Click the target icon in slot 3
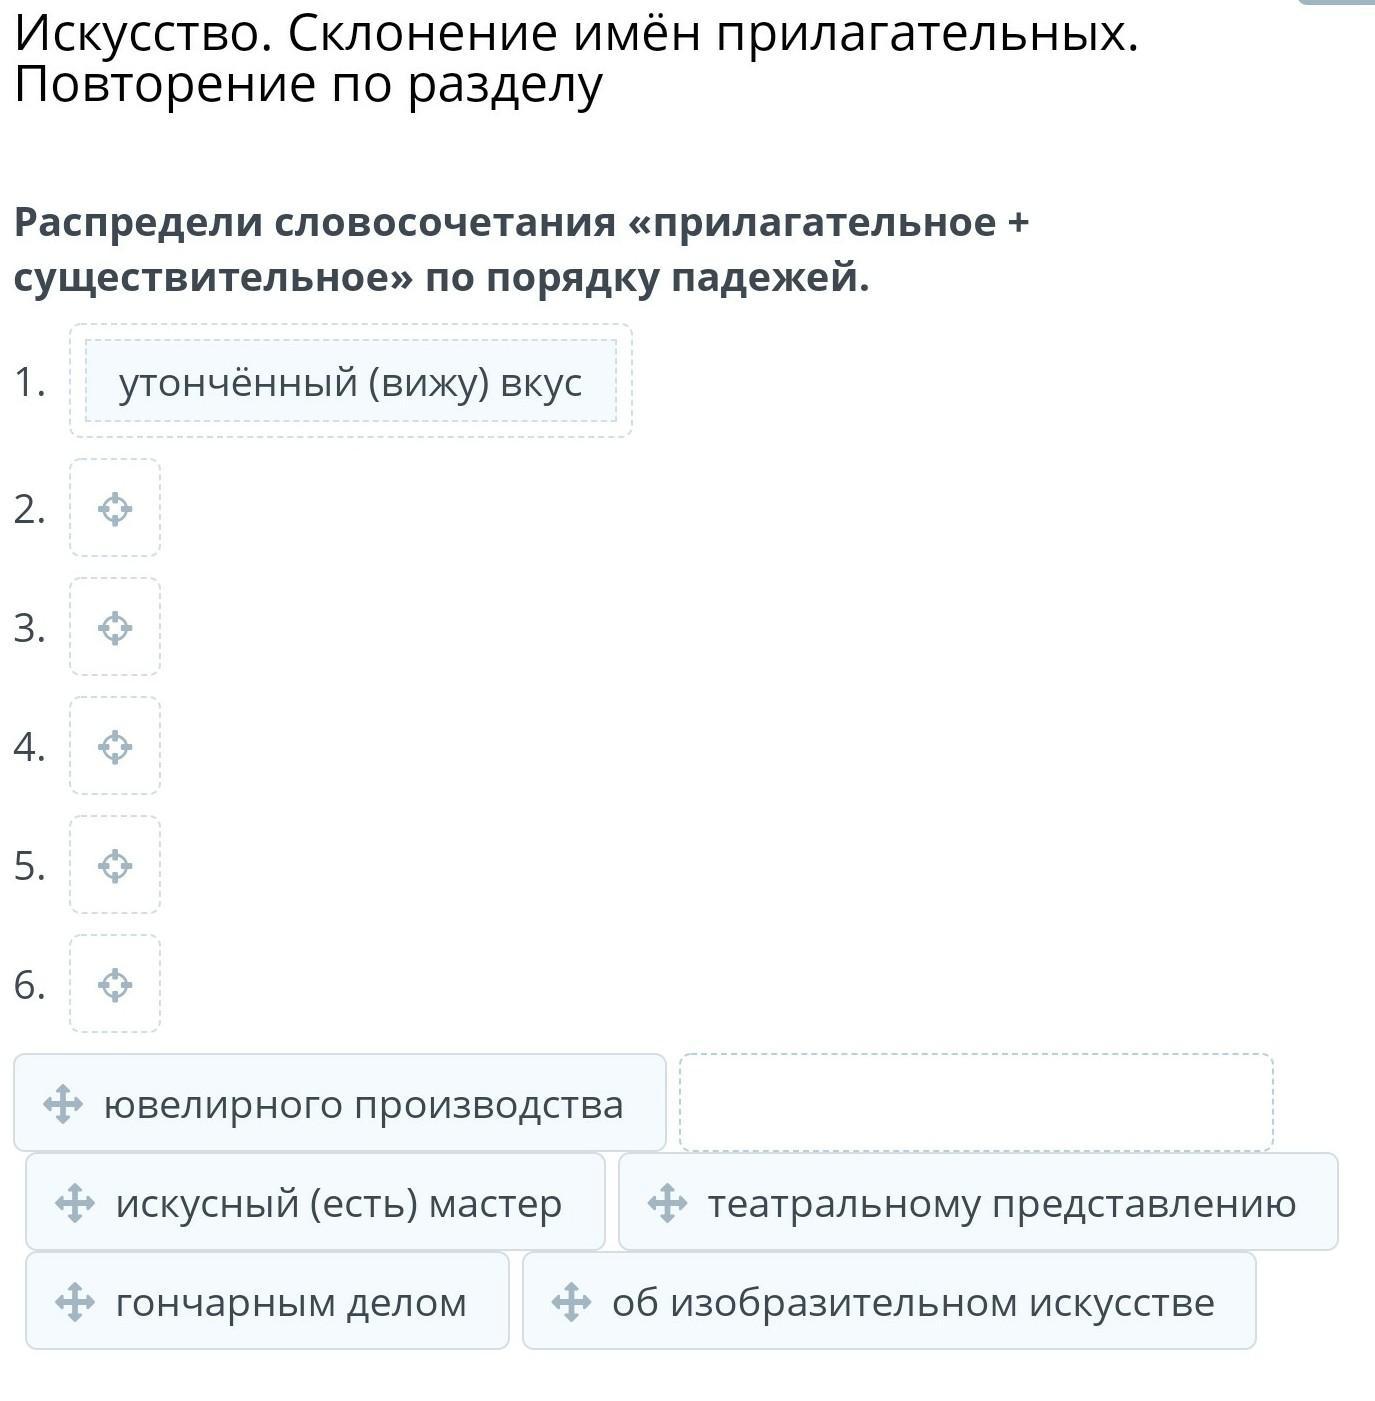This screenshot has width=1375, height=1401. point(115,628)
